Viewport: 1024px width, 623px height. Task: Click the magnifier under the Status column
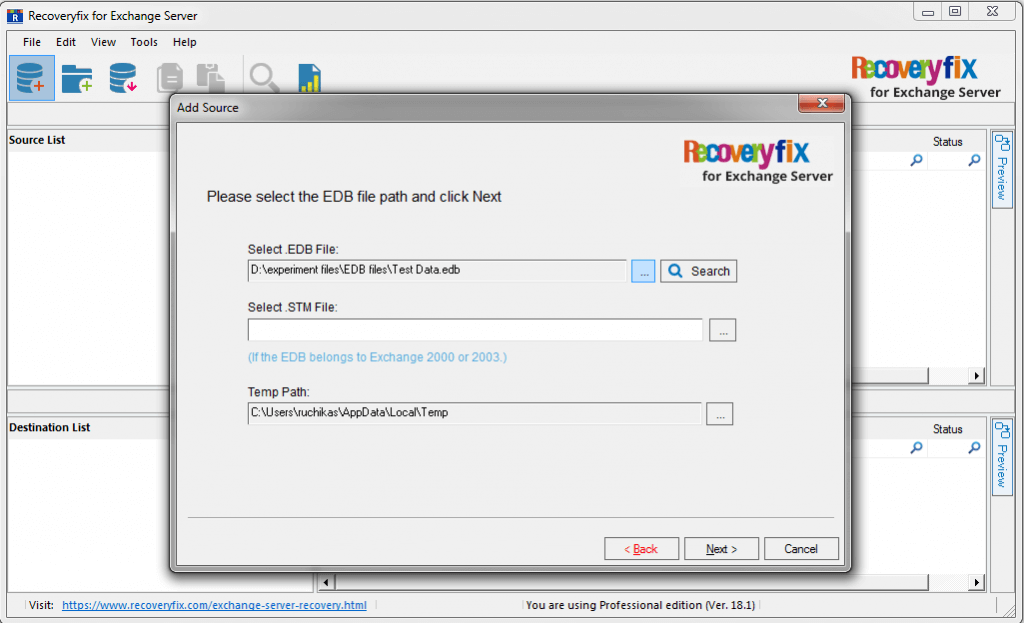click(974, 160)
